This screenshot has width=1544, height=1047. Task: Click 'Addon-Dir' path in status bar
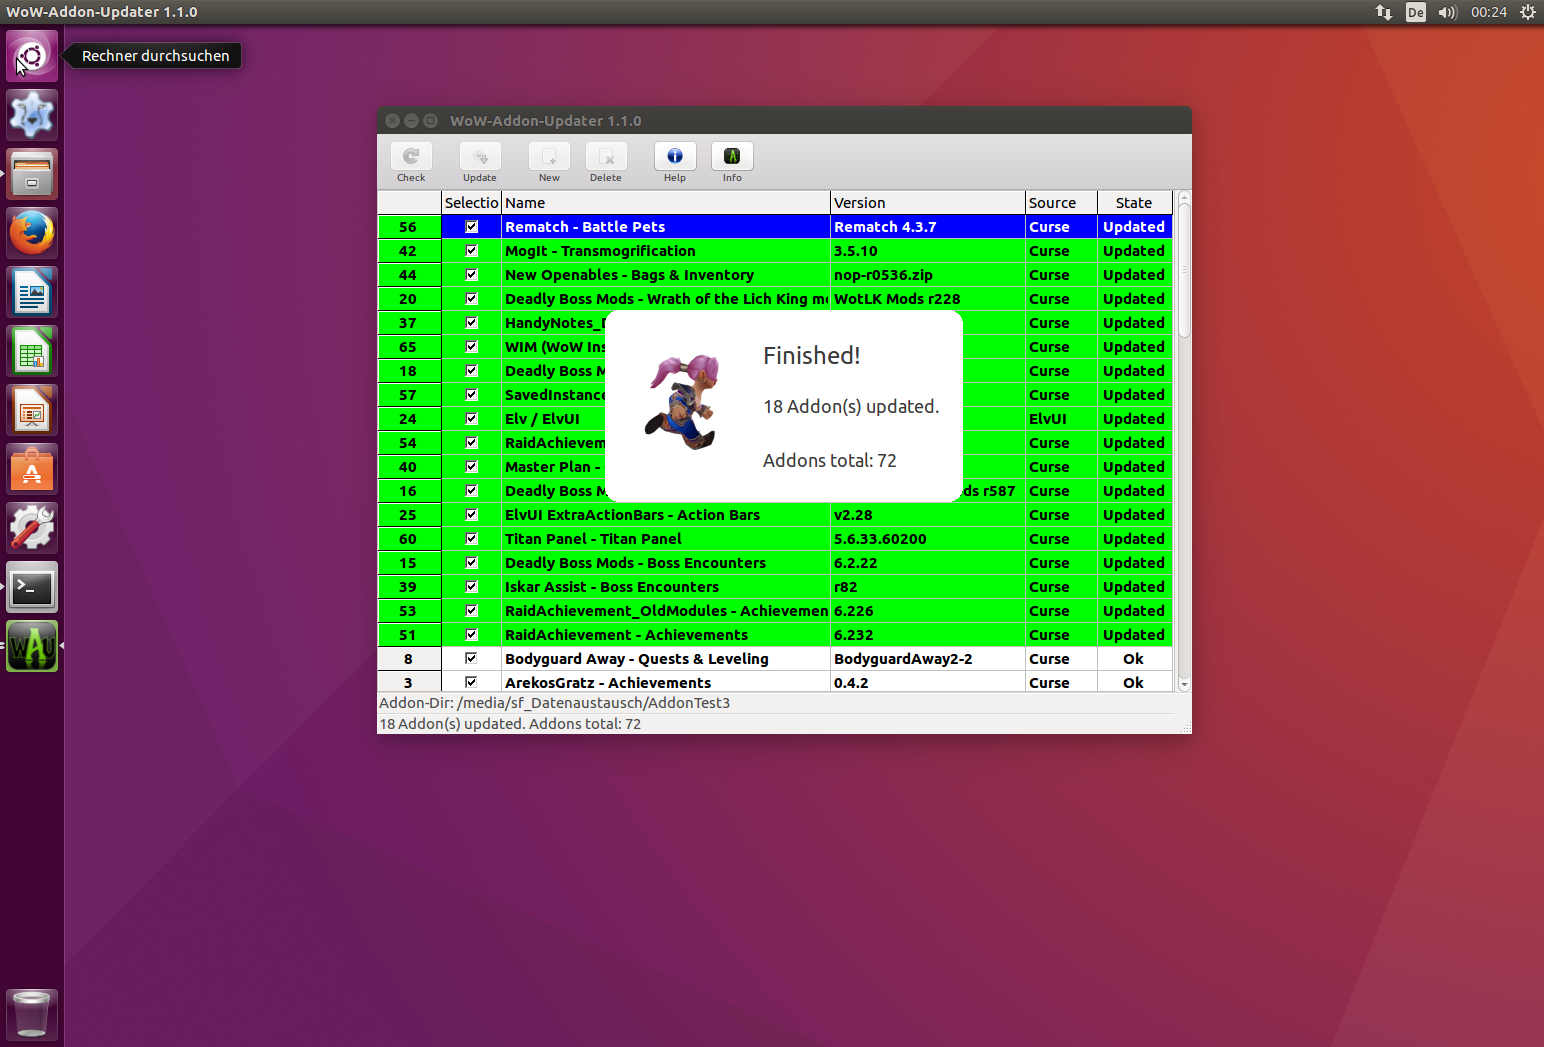click(555, 703)
